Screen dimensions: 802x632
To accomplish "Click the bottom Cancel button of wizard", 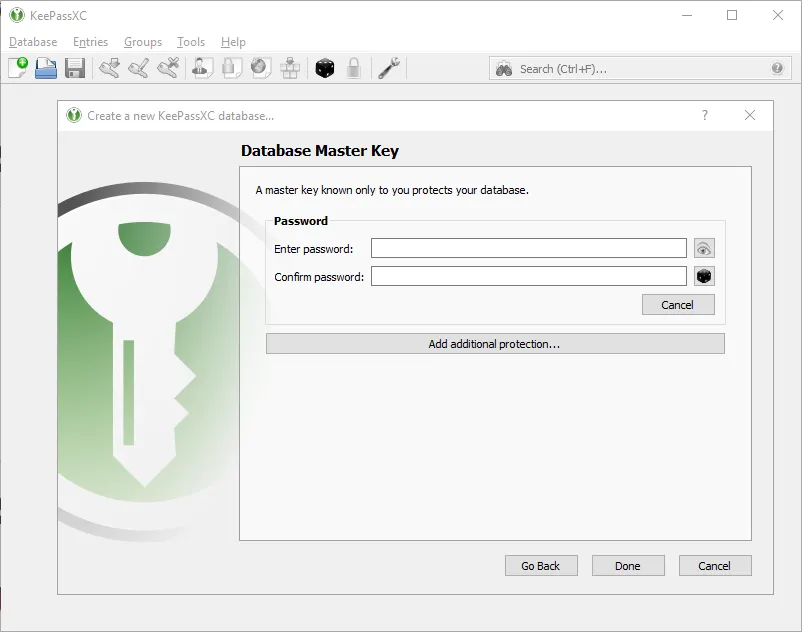I will point(715,566).
